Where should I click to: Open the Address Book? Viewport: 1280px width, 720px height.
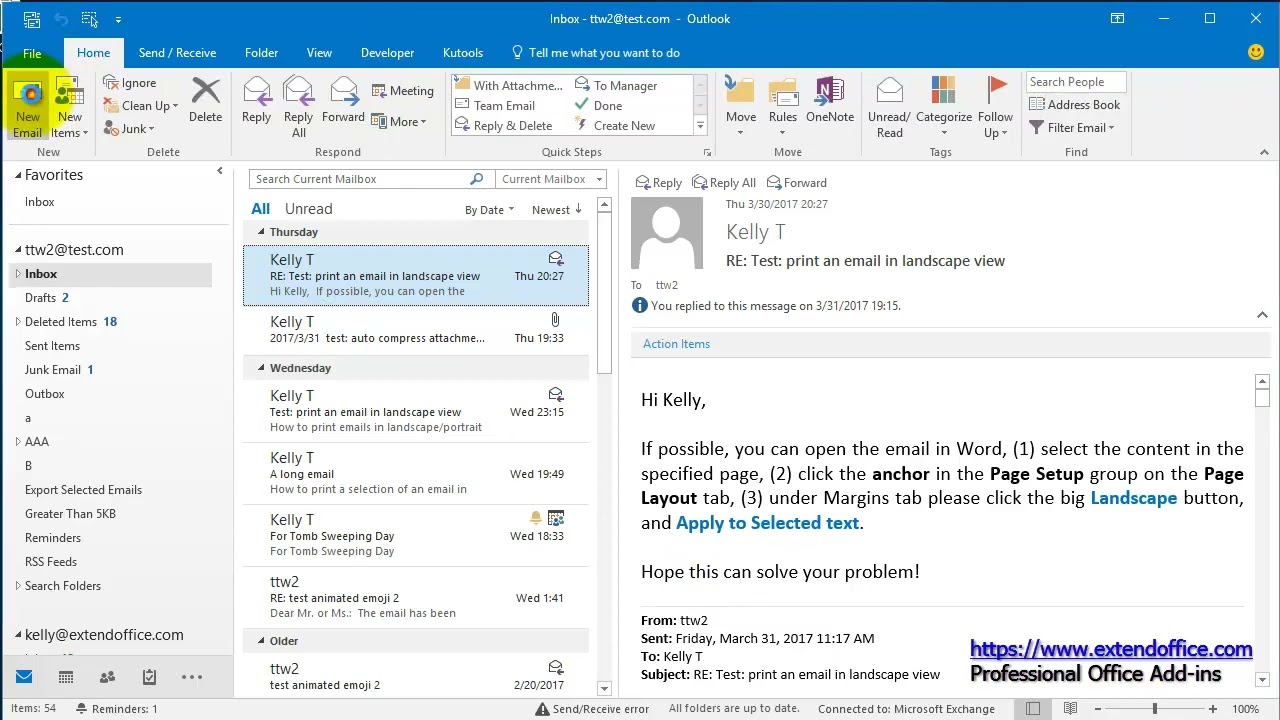click(x=1074, y=104)
